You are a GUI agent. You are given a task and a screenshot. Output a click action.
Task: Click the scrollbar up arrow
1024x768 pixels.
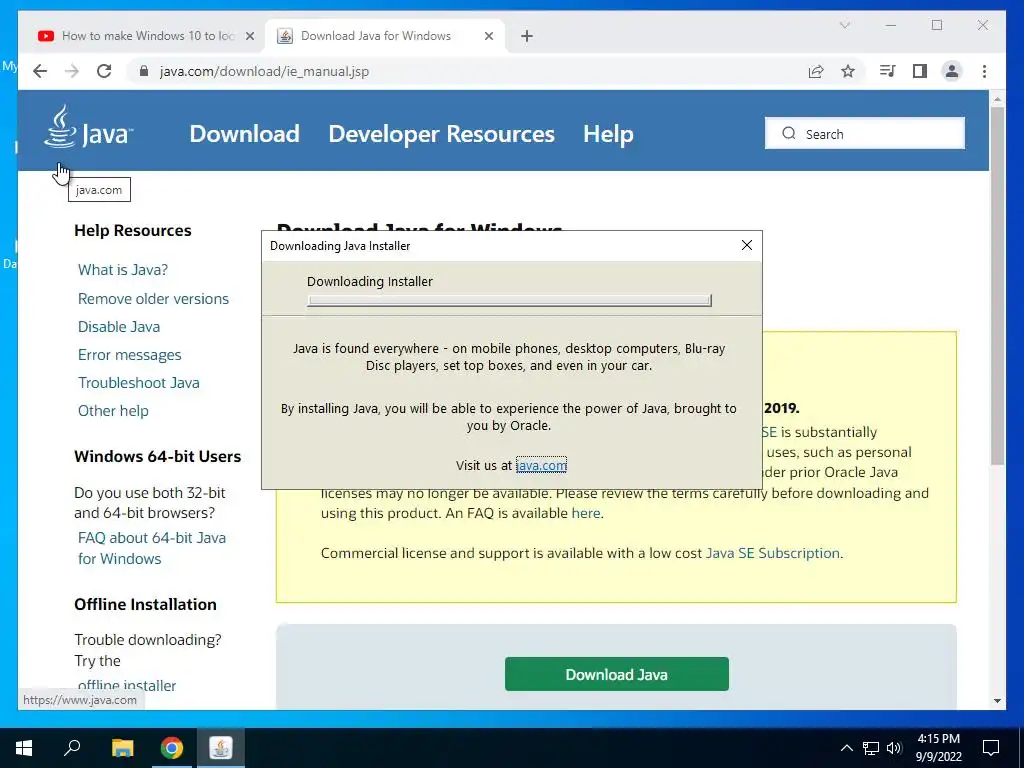coord(997,99)
